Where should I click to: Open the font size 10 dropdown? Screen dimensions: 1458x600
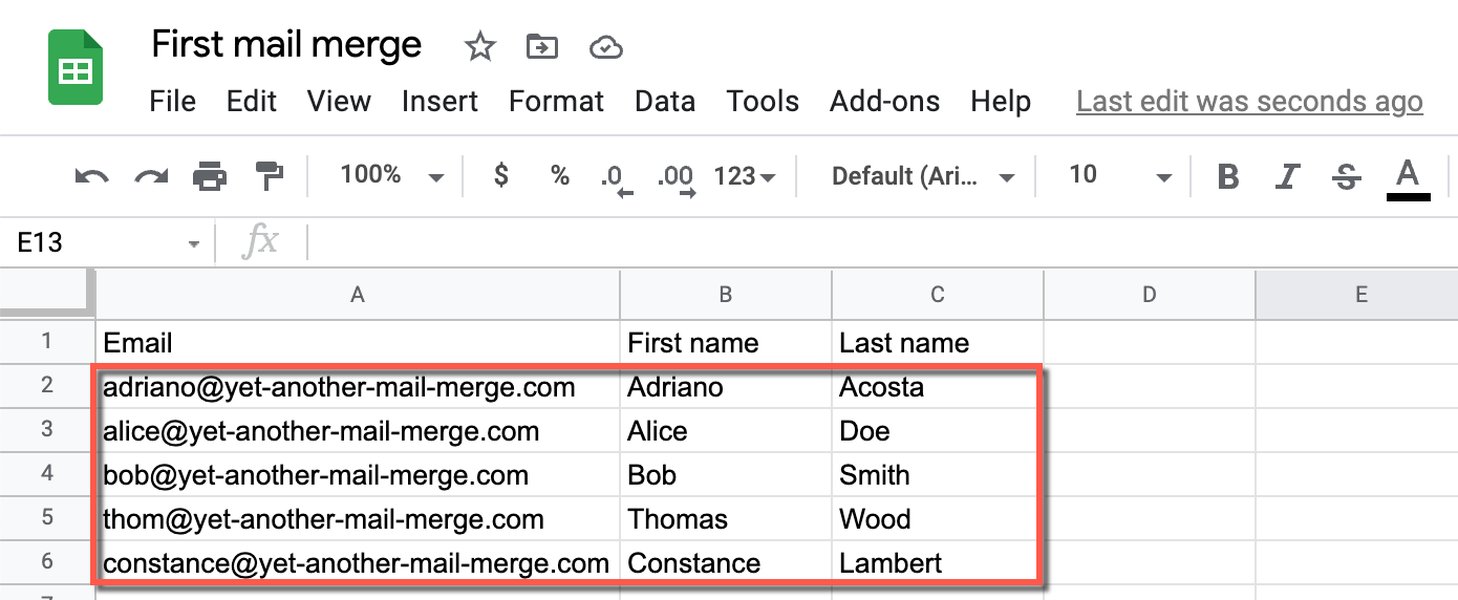point(1120,176)
